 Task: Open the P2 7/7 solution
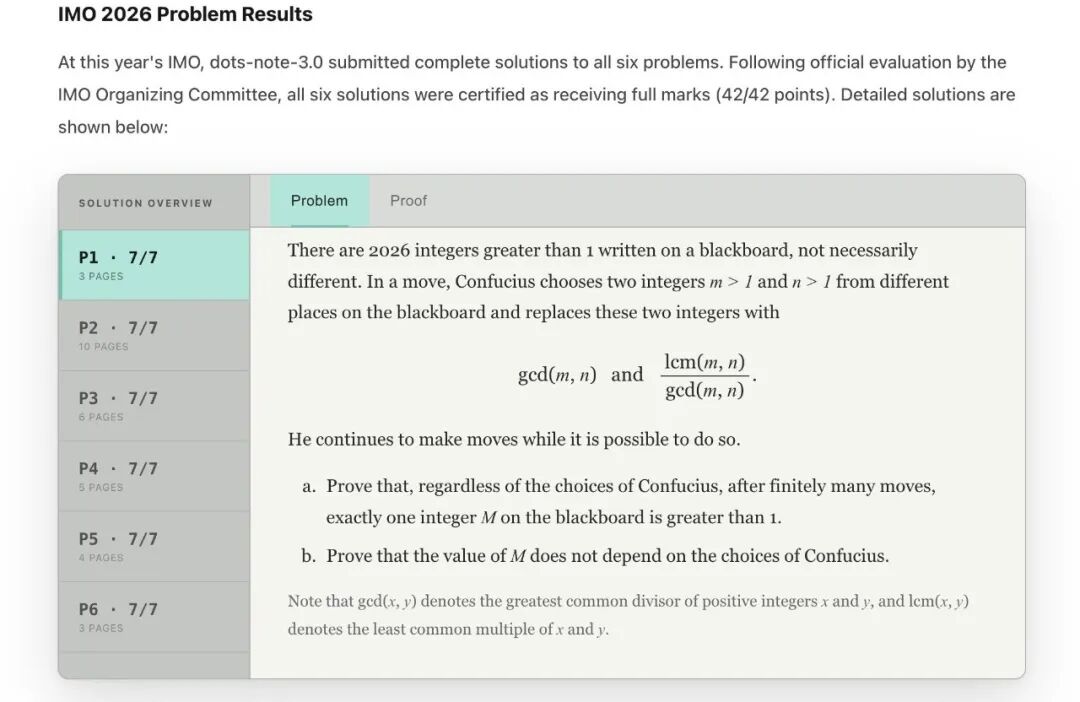(x=154, y=335)
